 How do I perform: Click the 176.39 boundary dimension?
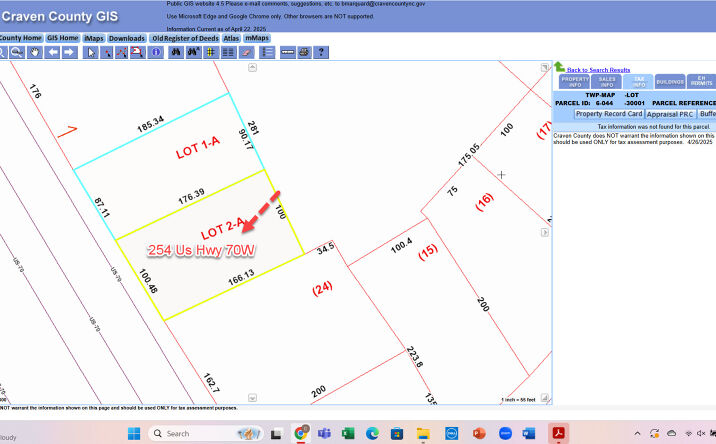tap(191, 196)
